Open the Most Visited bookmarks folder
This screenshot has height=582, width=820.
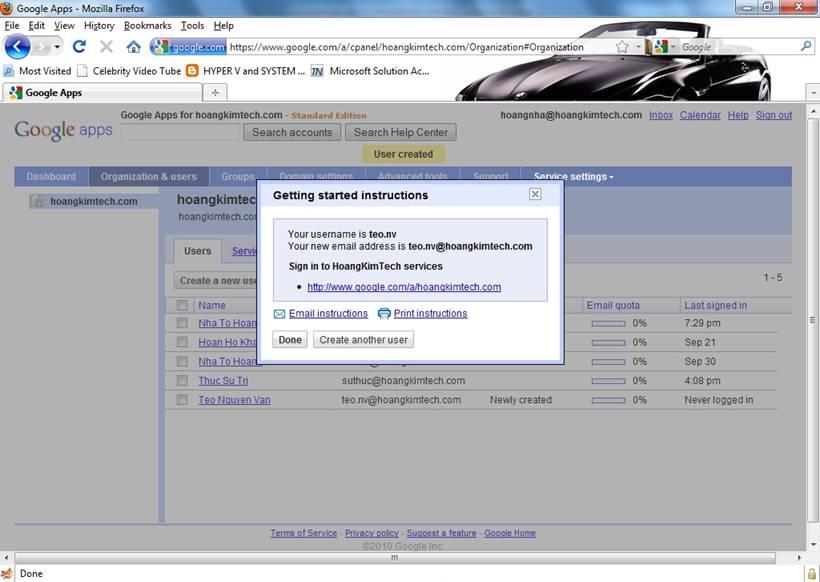tap(37, 71)
